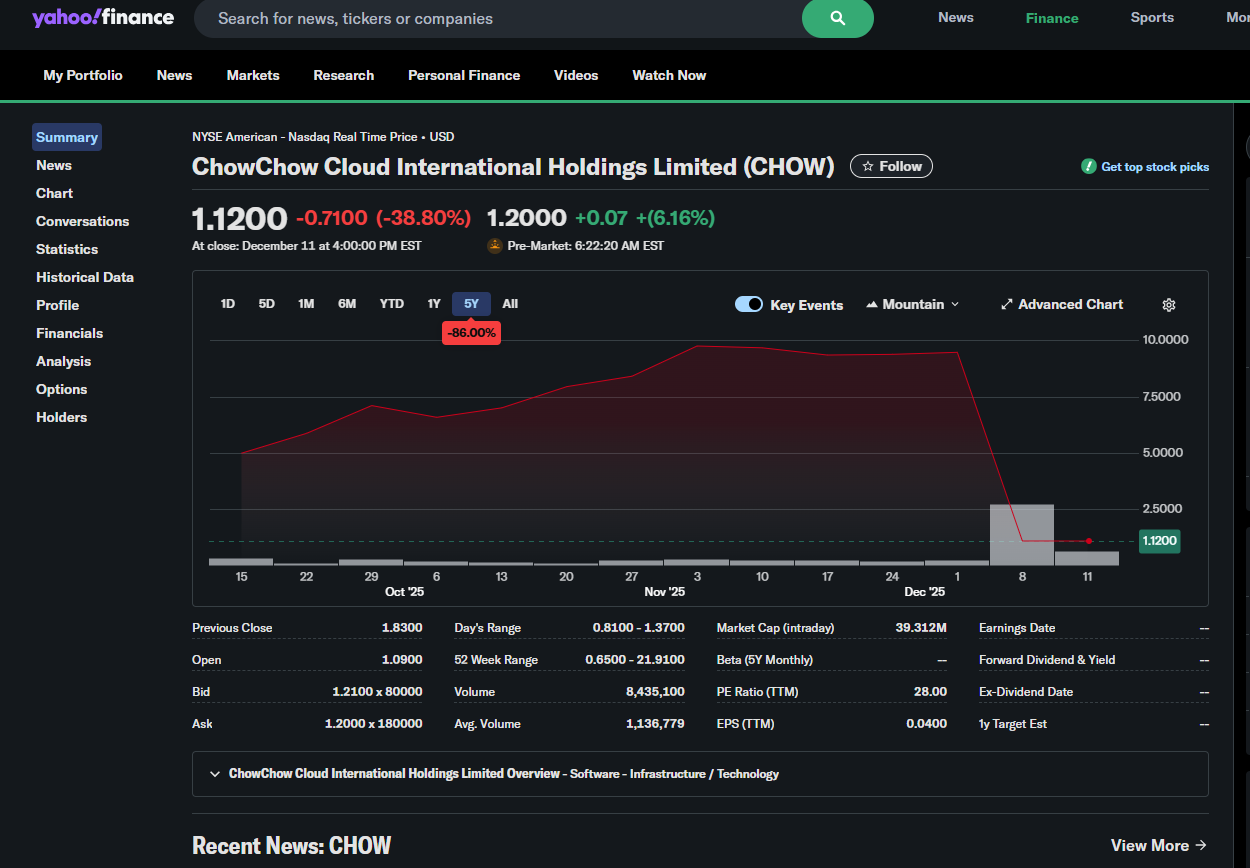
Task: Click the Earnings Date label
Action: pyautogui.click(x=1017, y=628)
